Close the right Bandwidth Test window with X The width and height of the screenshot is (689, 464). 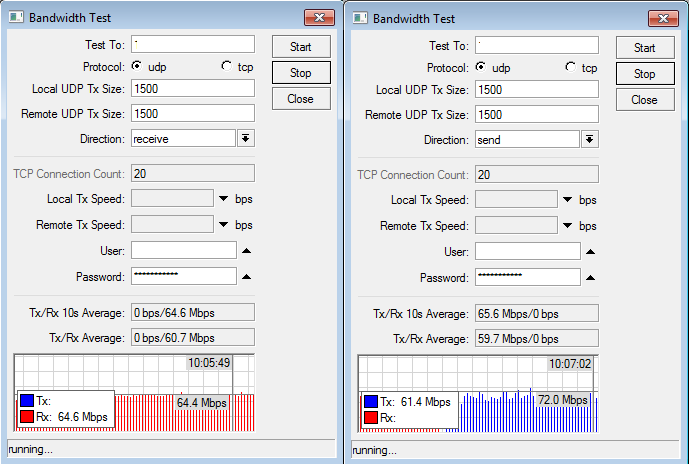click(664, 18)
